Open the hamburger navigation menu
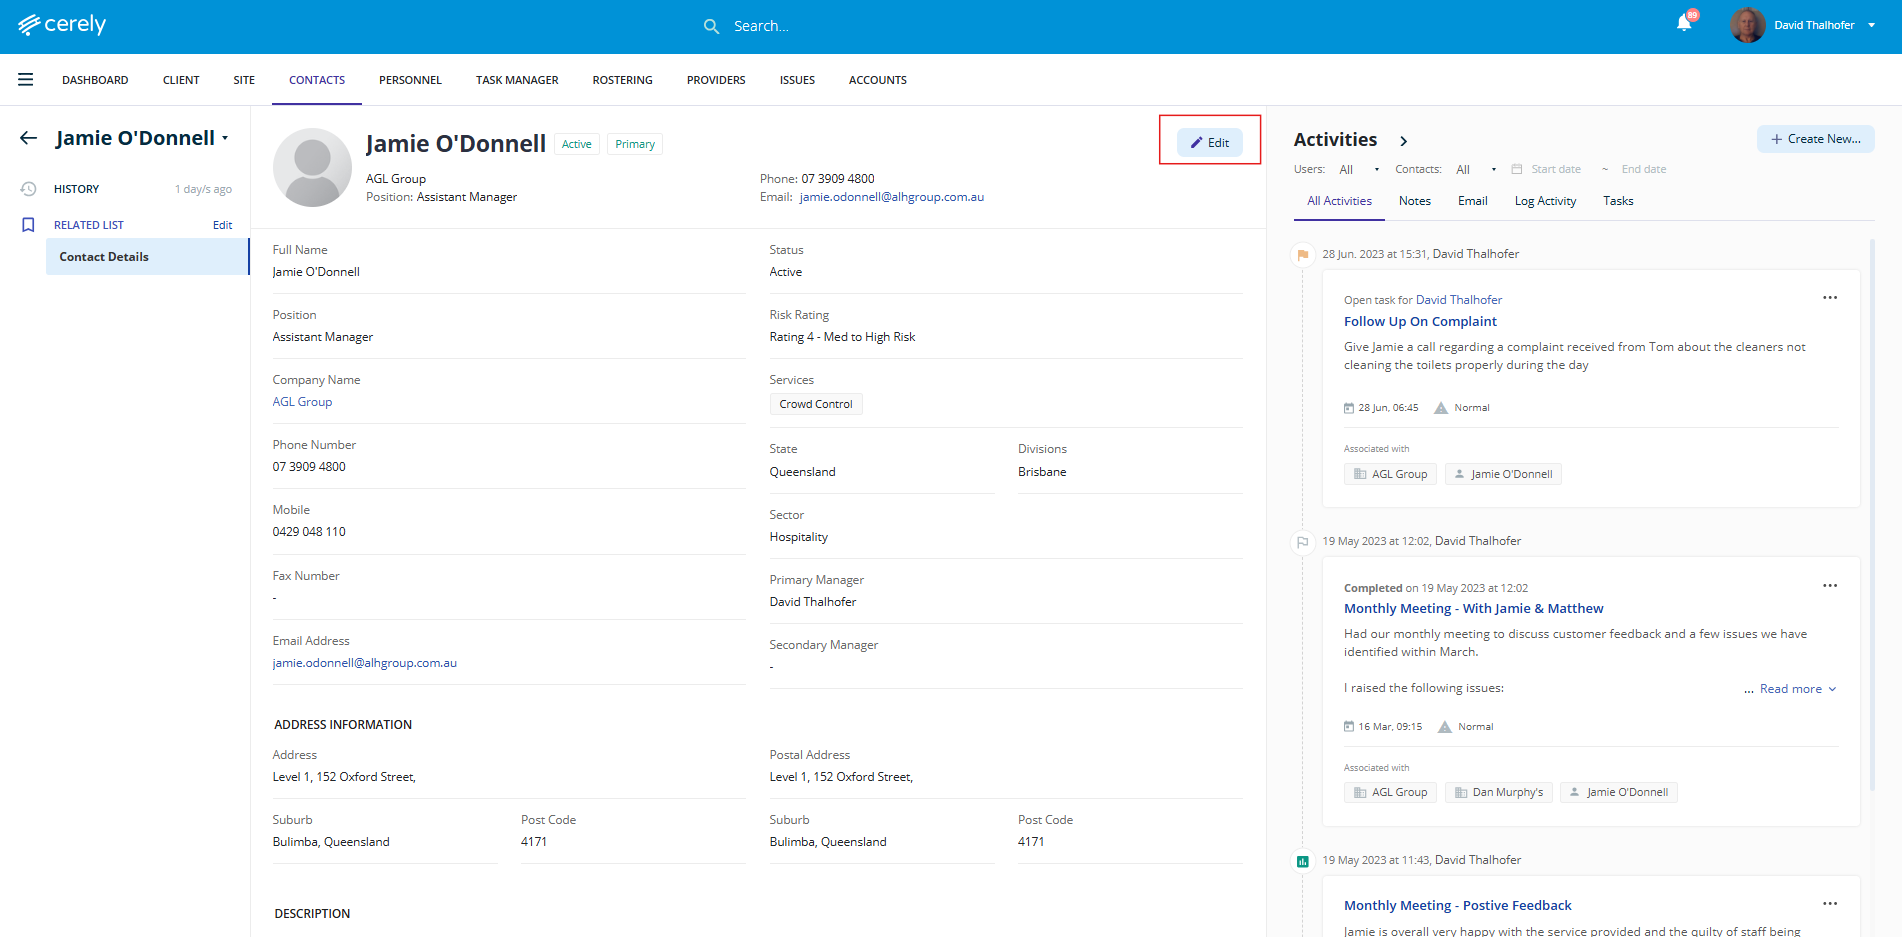Image resolution: width=1902 pixels, height=937 pixels. pyautogui.click(x=26, y=80)
